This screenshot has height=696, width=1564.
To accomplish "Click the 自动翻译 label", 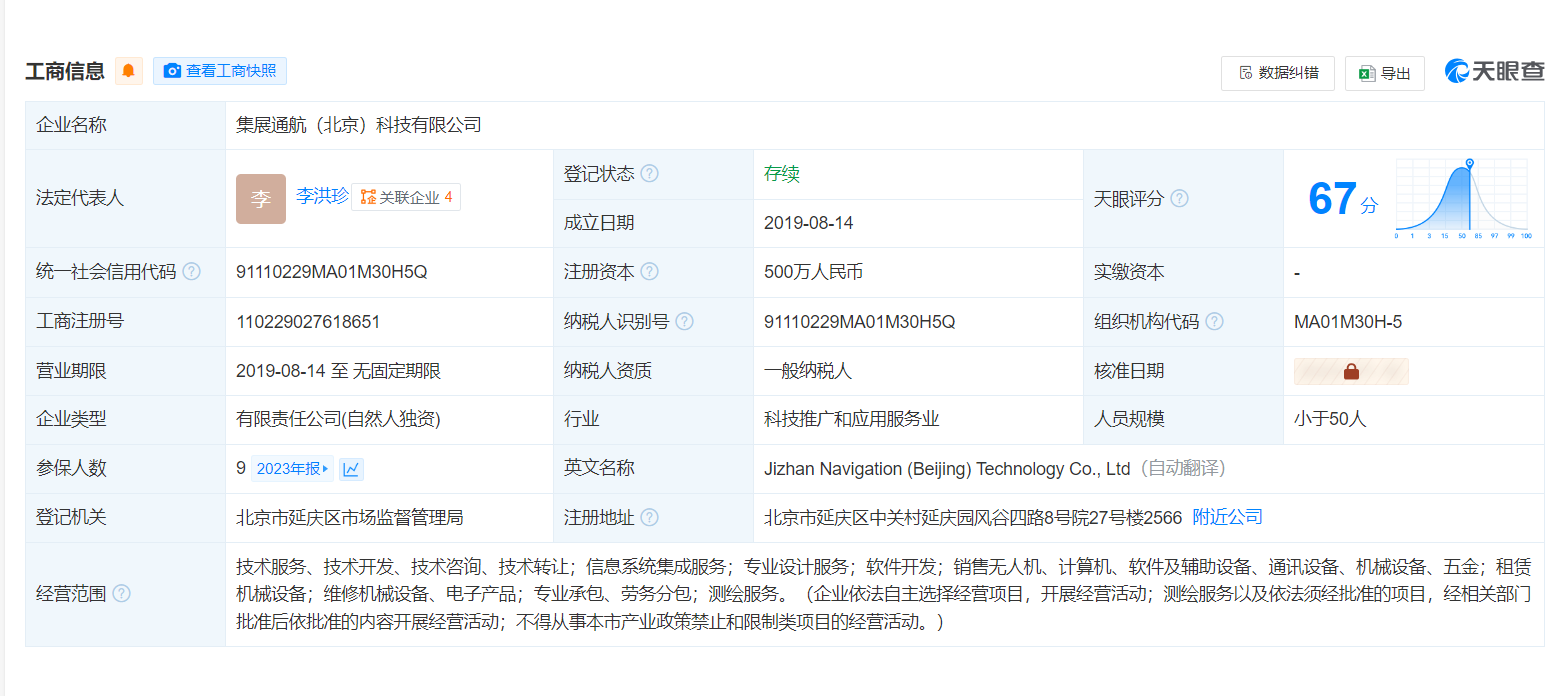I will tap(1184, 468).
